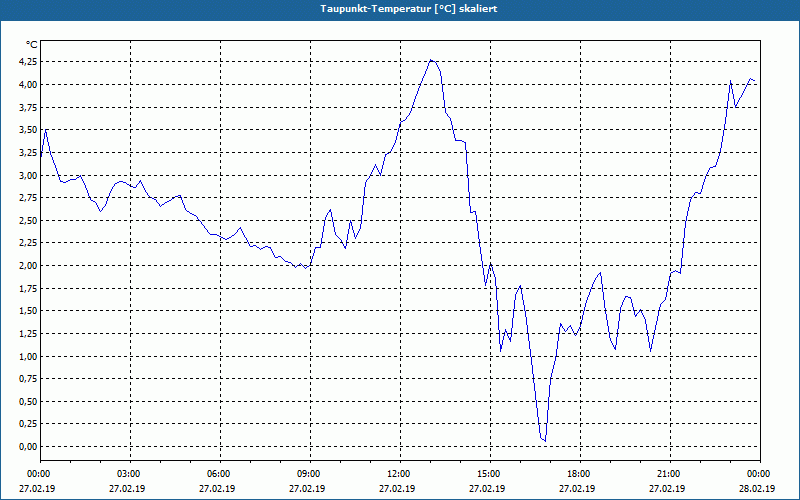Click the °C unit label on the y-axis
Image resolution: width=800 pixels, height=500 pixels.
(x=32, y=45)
